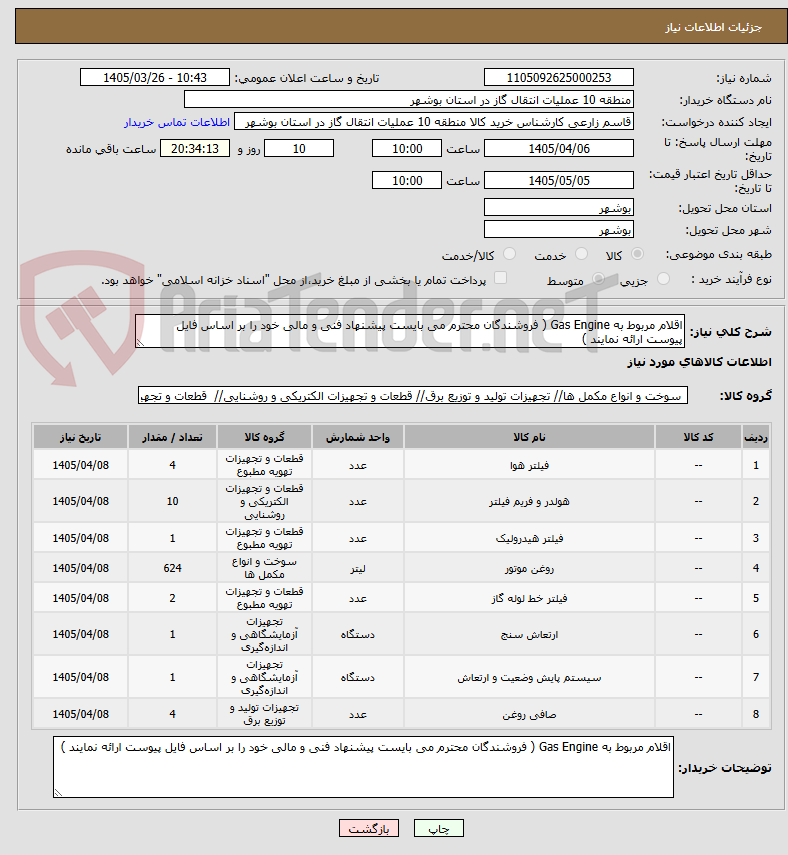
Task: Click the کد کالا column header
Action: click(x=698, y=437)
